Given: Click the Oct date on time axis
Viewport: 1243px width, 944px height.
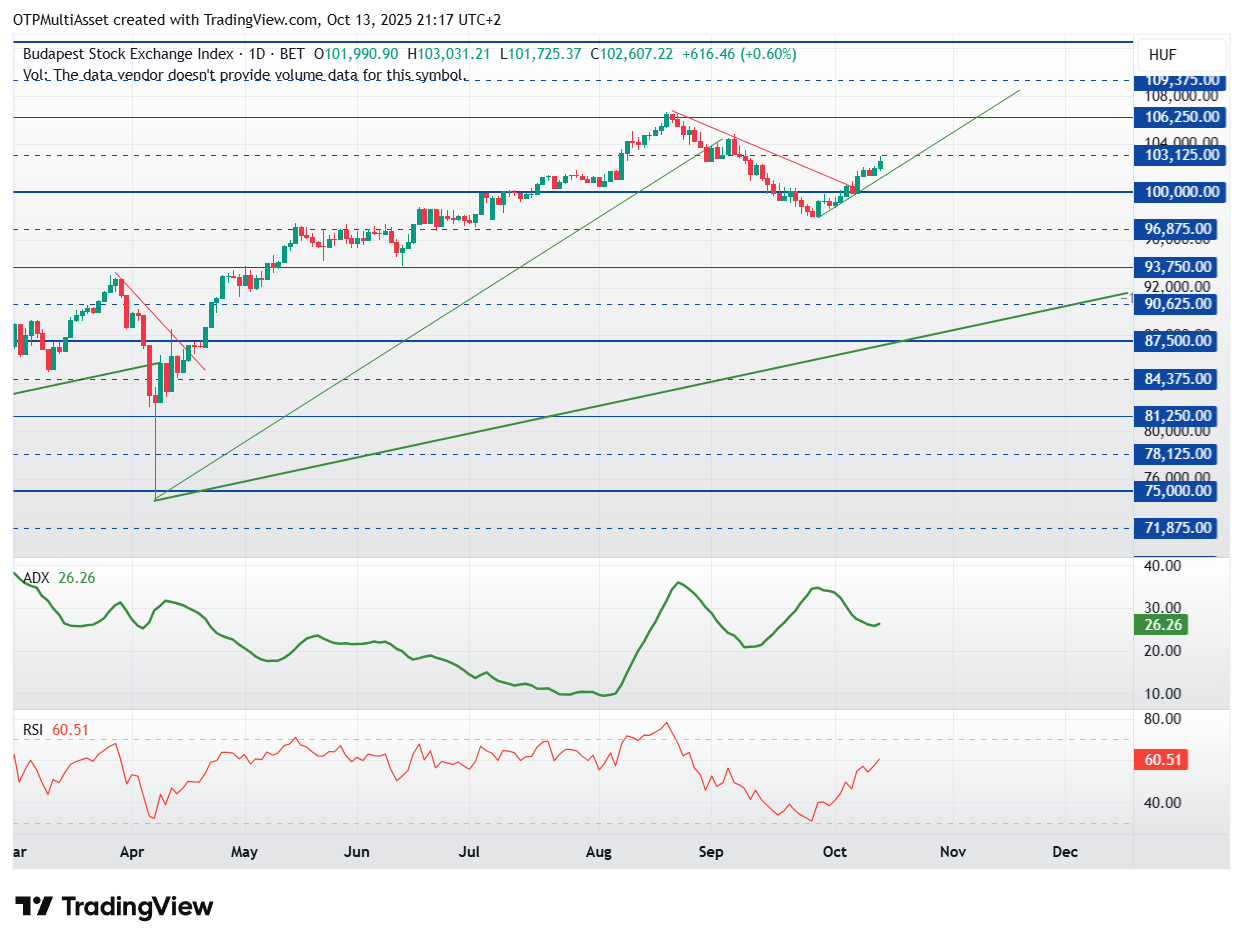Looking at the screenshot, I should tap(835, 852).
